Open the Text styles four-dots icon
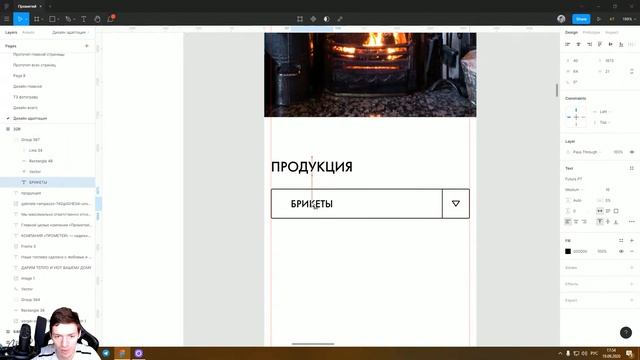The image size is (640, 360). (x=632, y=168)
